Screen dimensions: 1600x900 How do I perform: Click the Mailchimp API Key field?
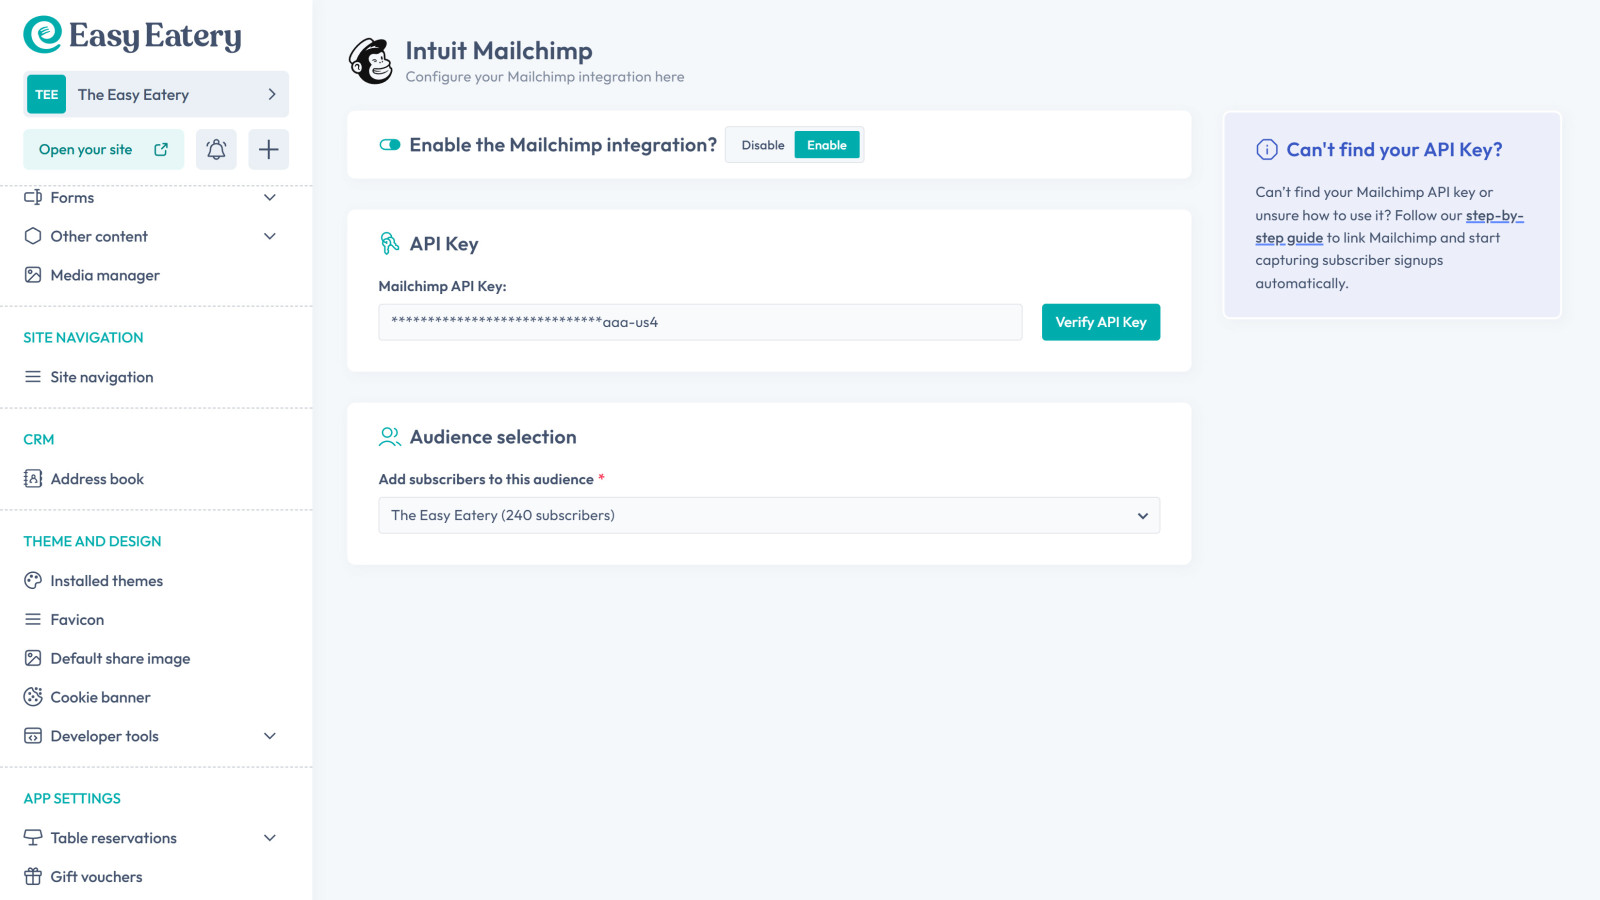700,322
